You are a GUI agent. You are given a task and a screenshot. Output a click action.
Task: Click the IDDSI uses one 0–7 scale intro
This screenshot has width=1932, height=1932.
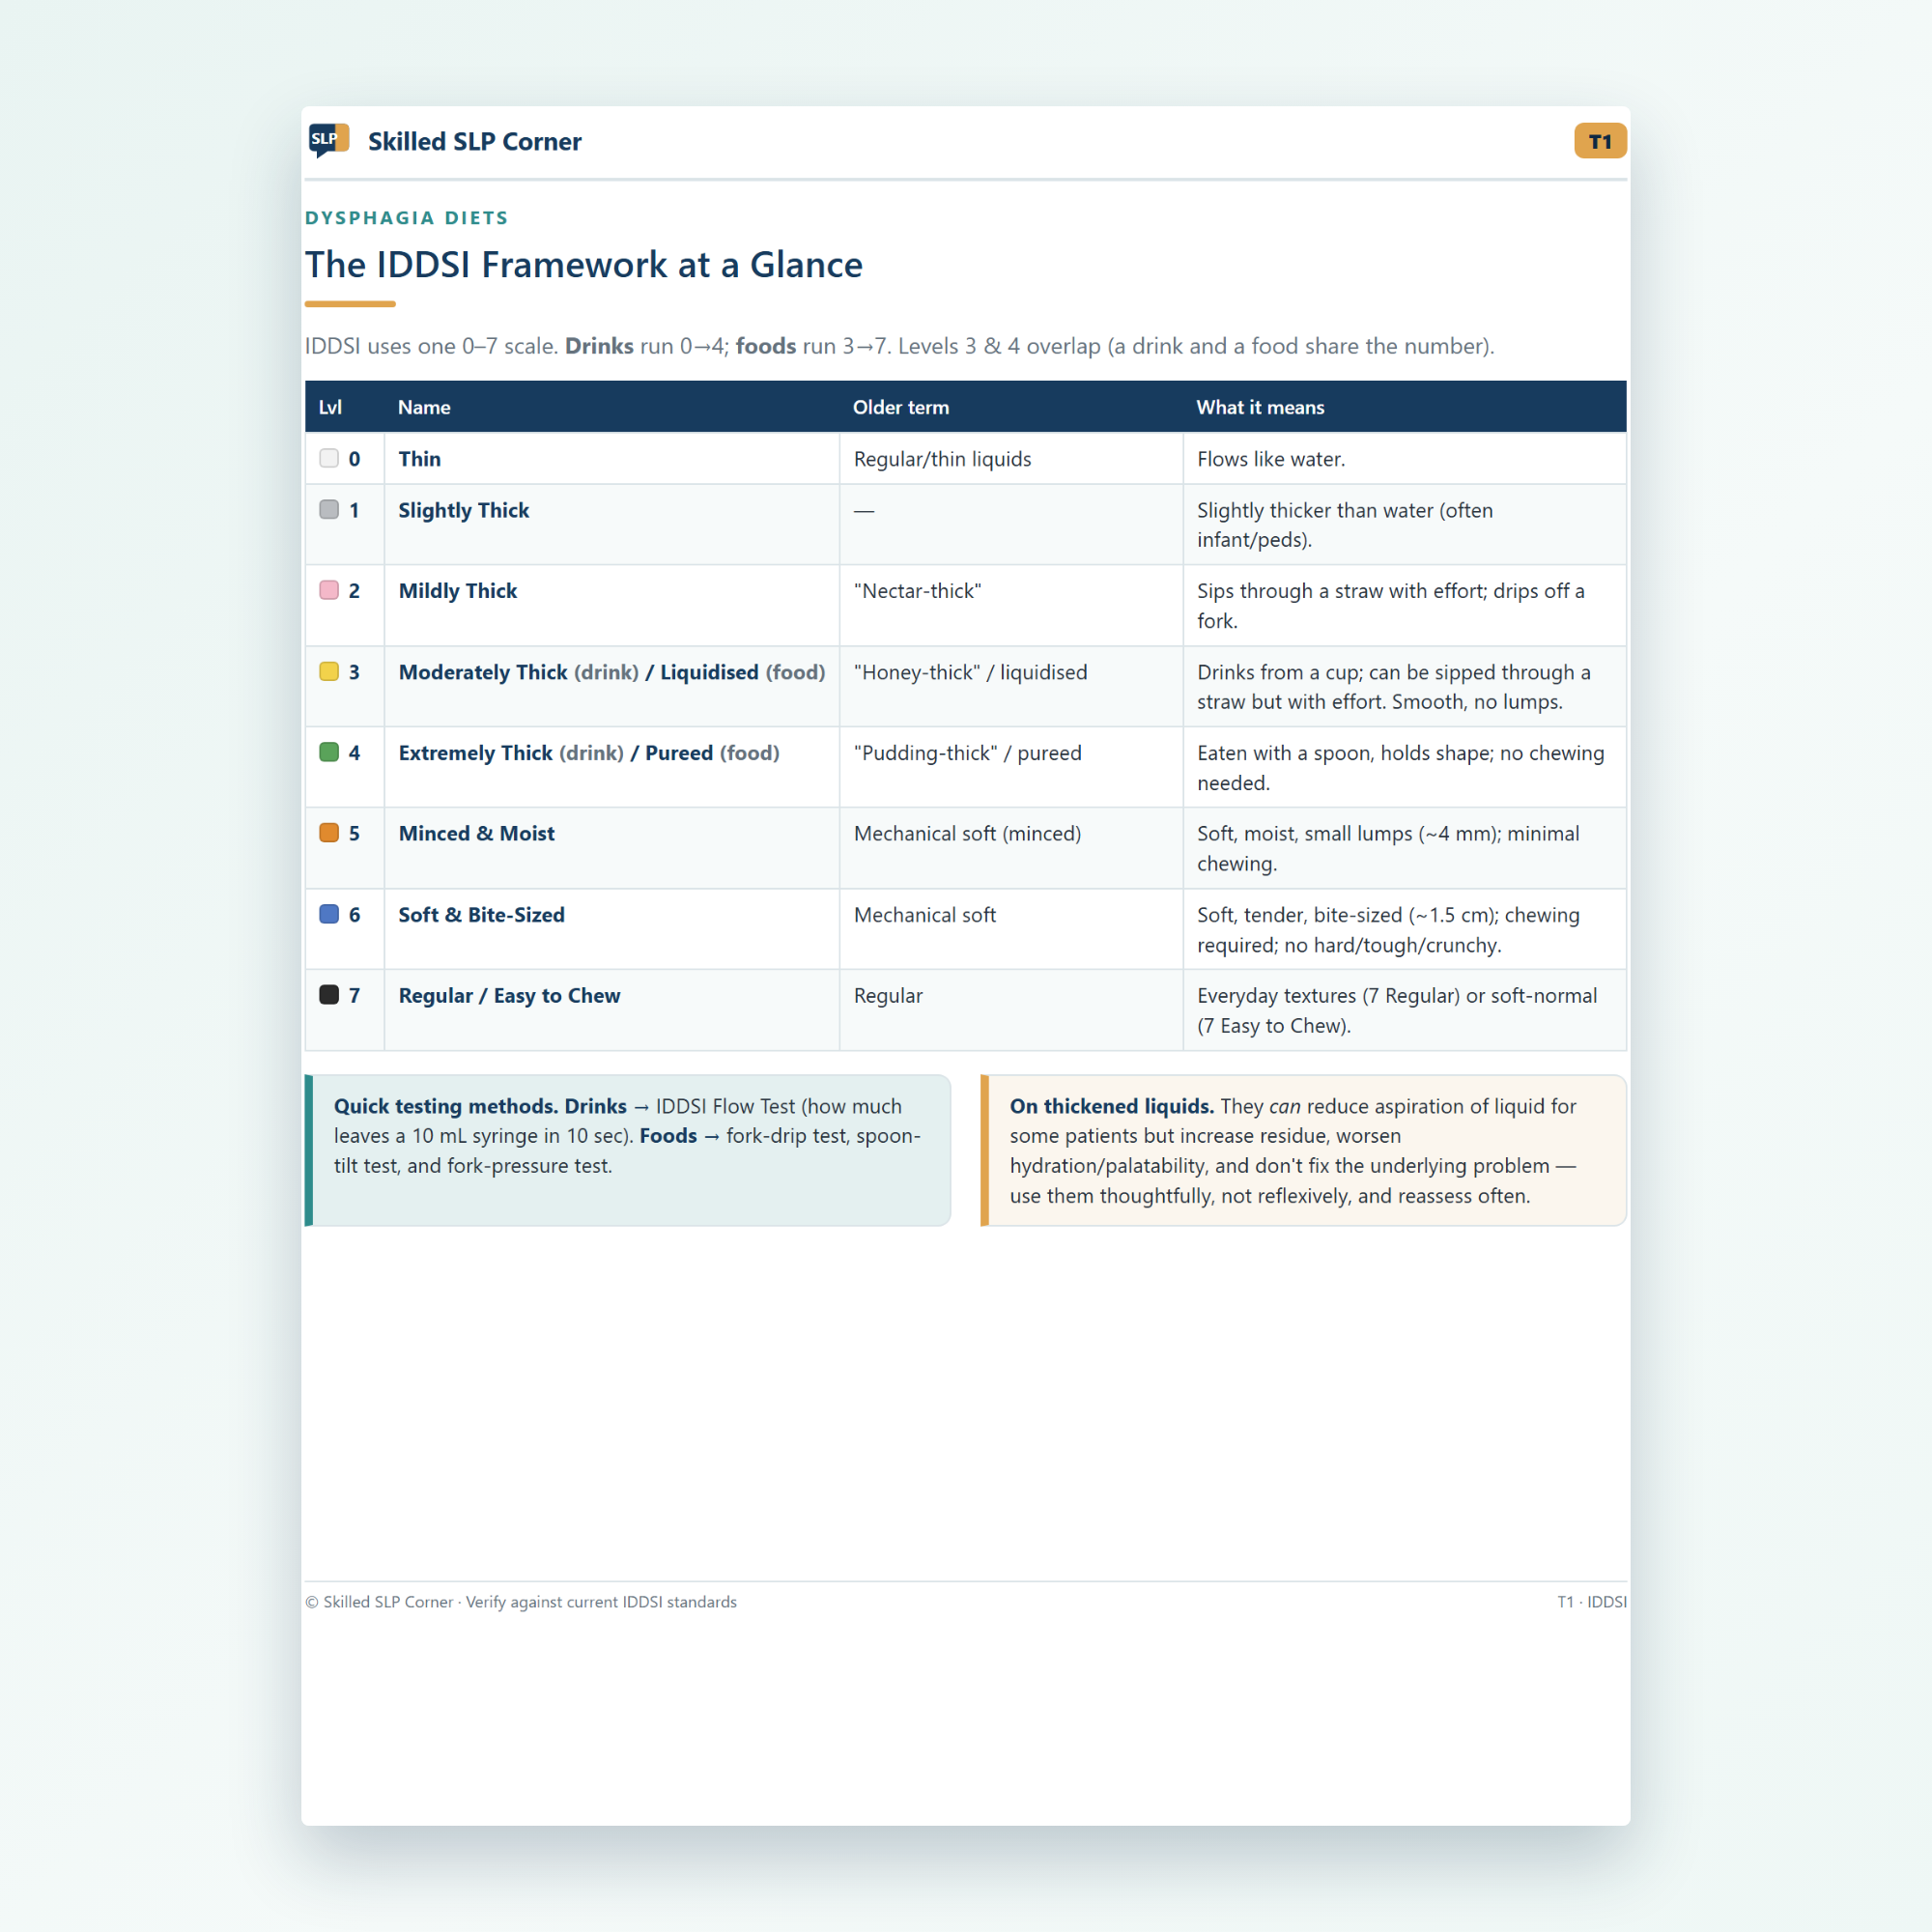900,346
